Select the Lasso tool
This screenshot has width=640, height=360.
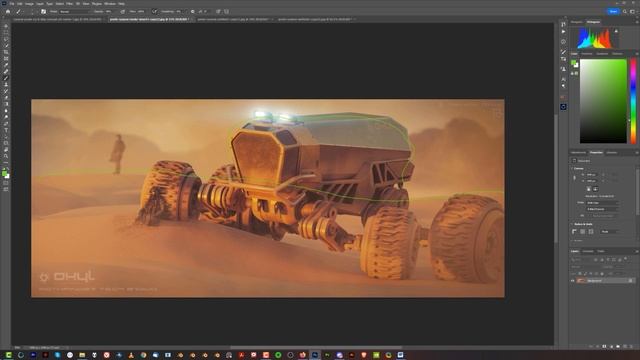(x=6, y=39)
